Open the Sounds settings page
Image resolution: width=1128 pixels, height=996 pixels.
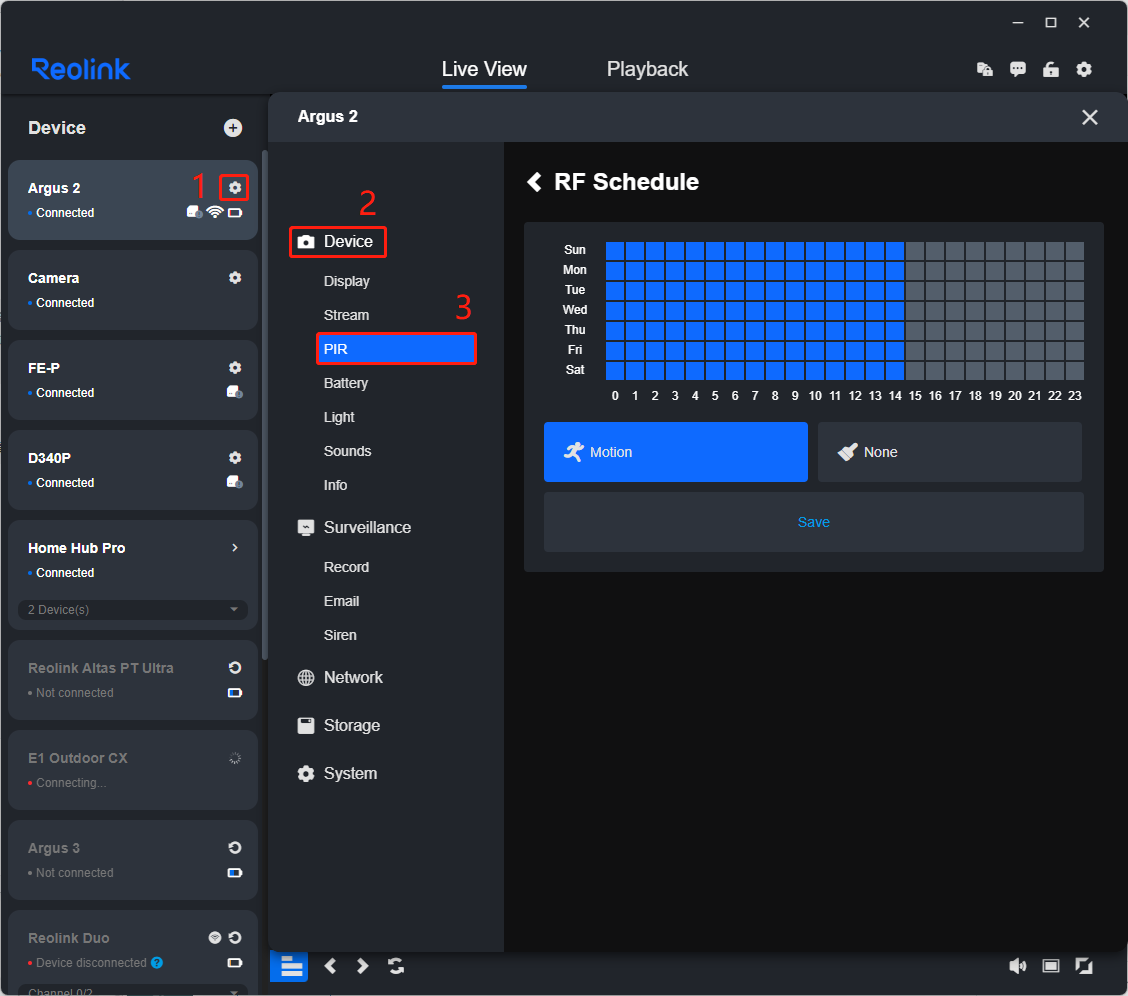[x=347, y=451]
